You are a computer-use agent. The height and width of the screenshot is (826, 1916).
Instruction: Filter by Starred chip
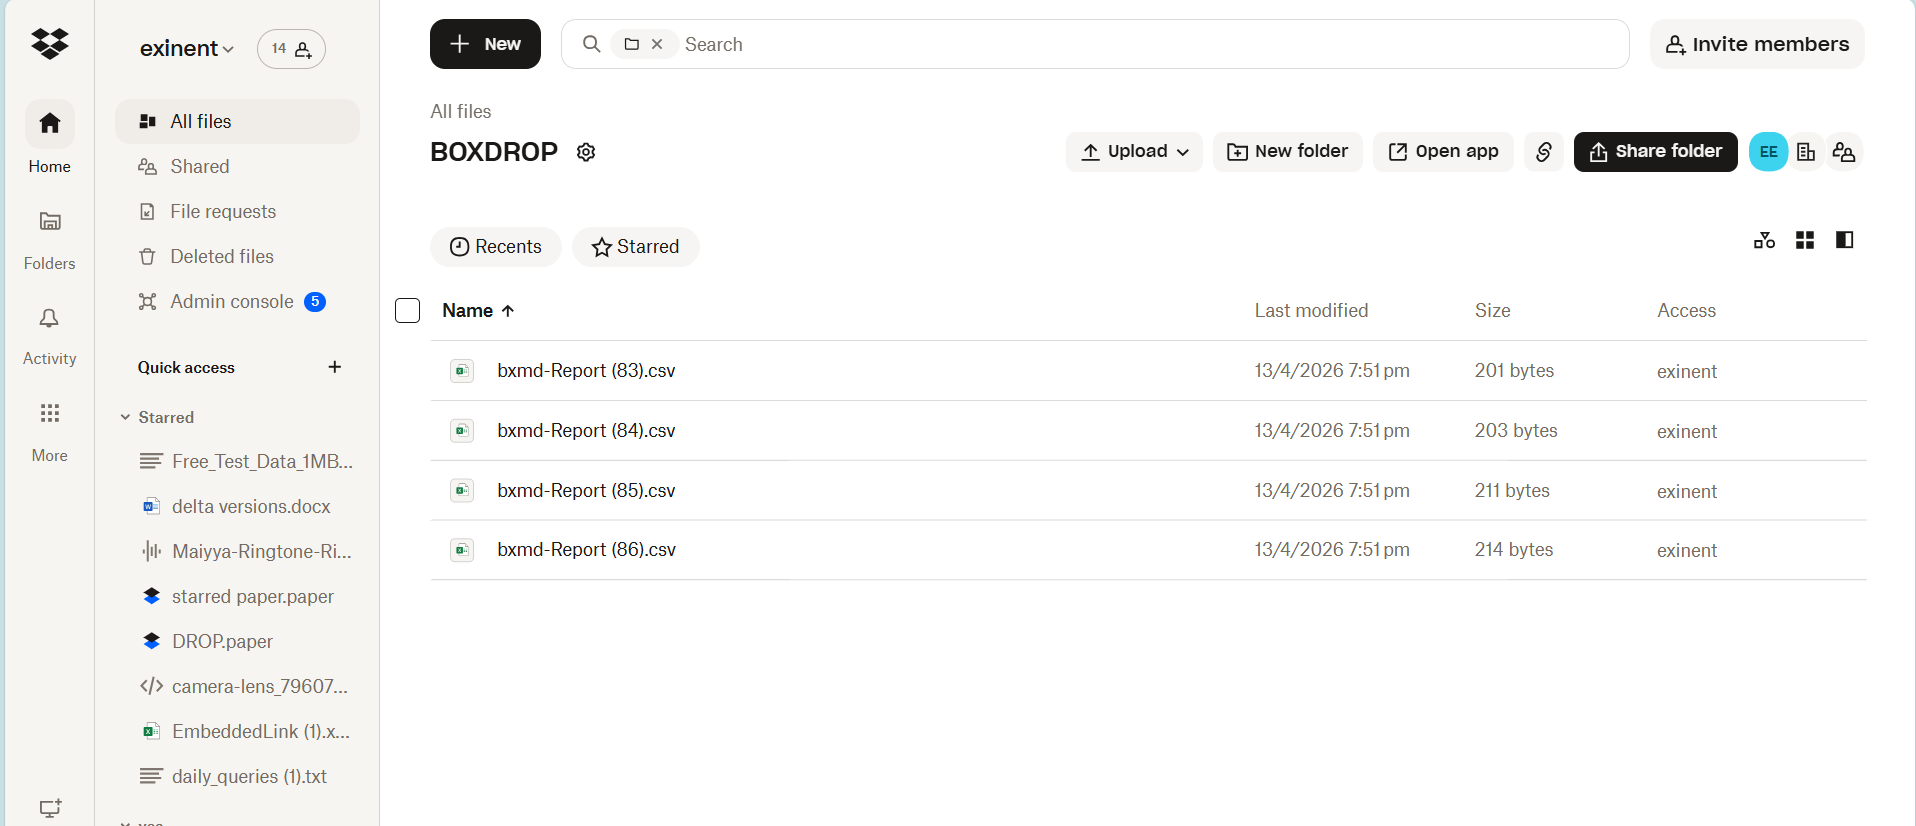(x=635, y=247)
